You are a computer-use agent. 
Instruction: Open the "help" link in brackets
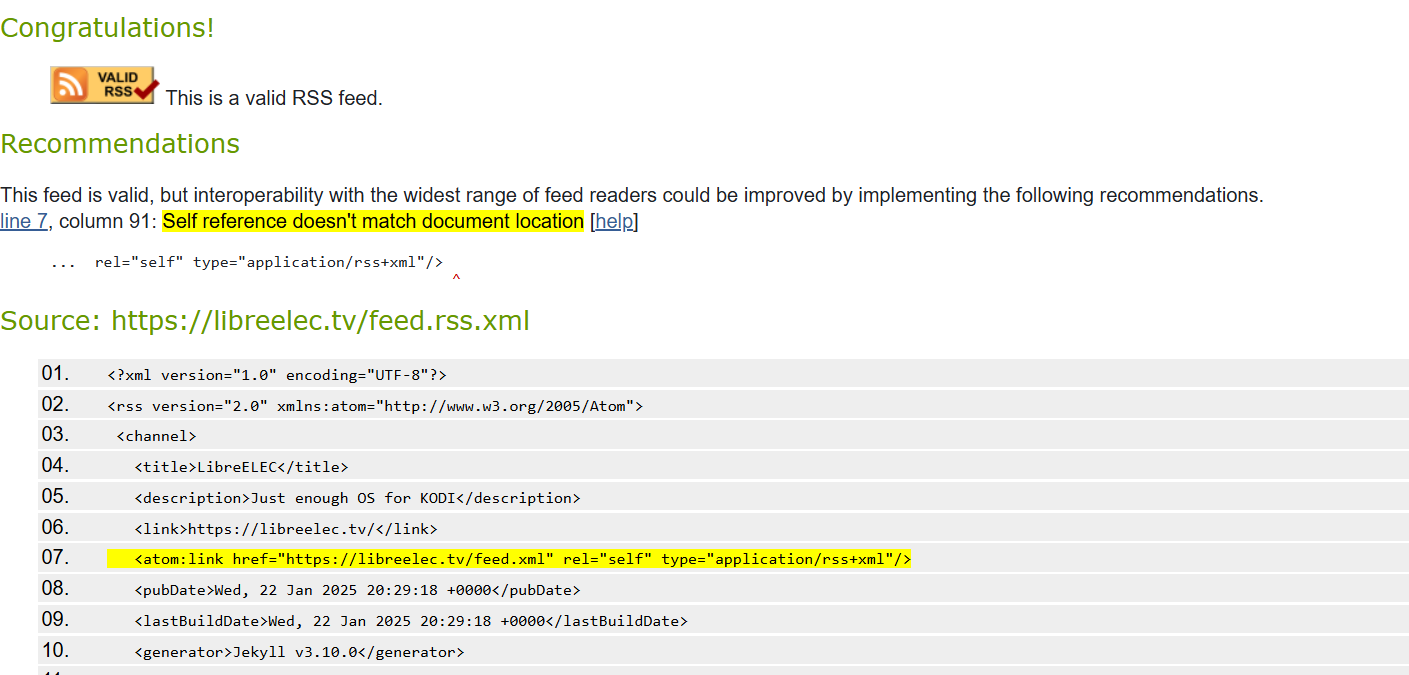tap(614, 221)
